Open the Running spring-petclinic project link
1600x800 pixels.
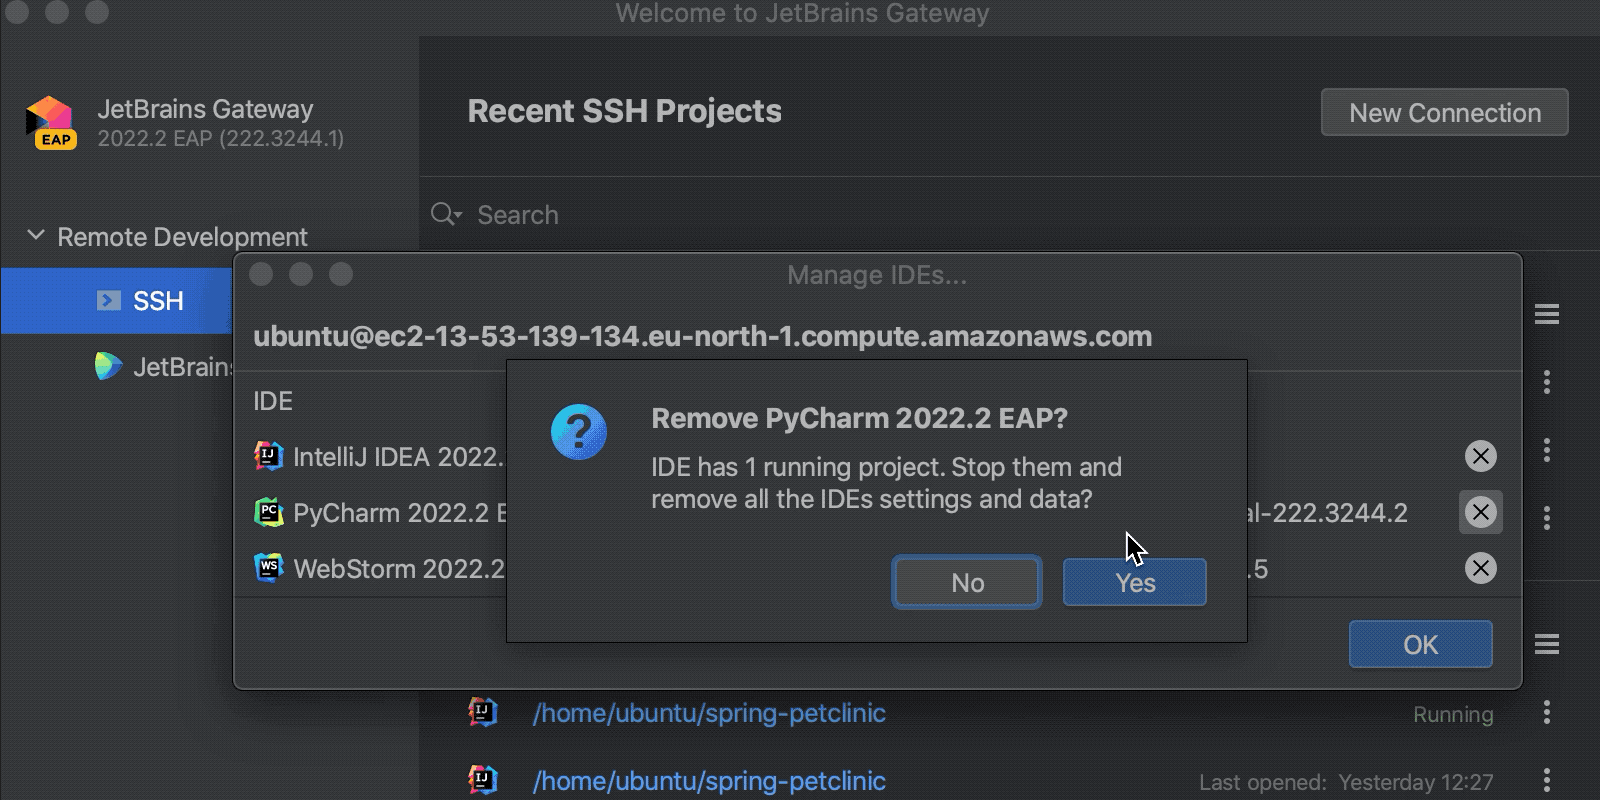tap(709, 713)
